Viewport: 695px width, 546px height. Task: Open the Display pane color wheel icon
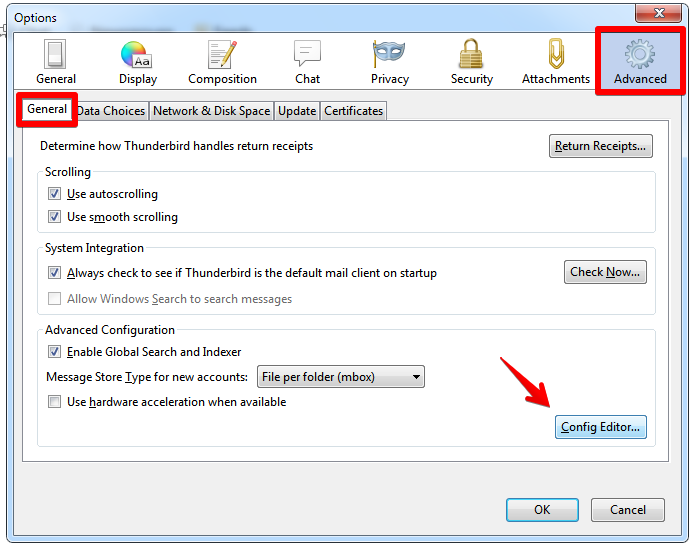(137, 55)
